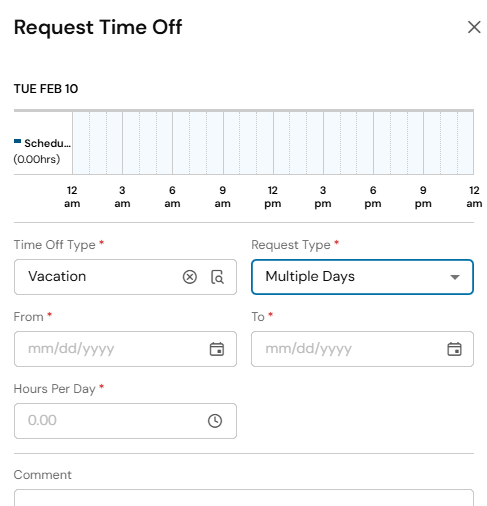Click the 9 am slot on schedule timeline

[x=232, y=143]
